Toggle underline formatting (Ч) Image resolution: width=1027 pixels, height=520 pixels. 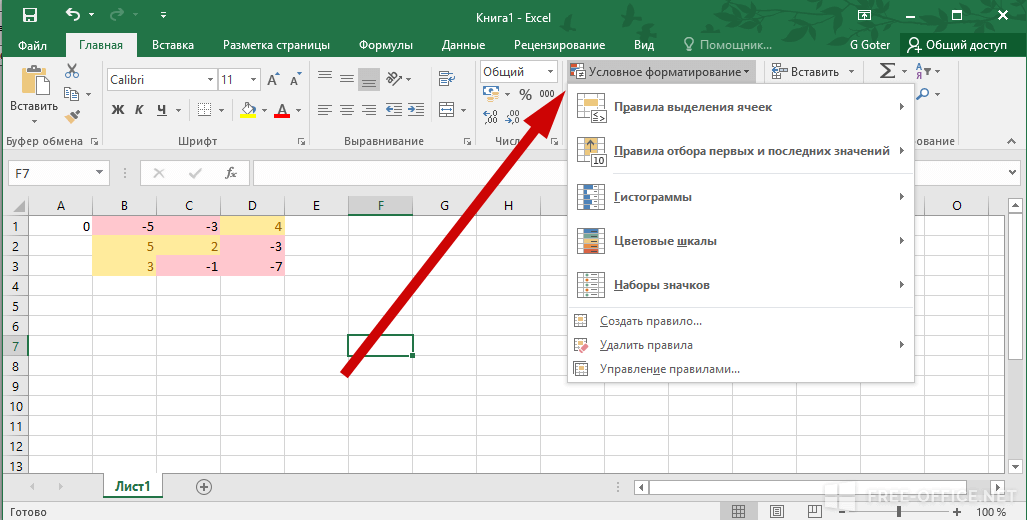coord(161,110)
